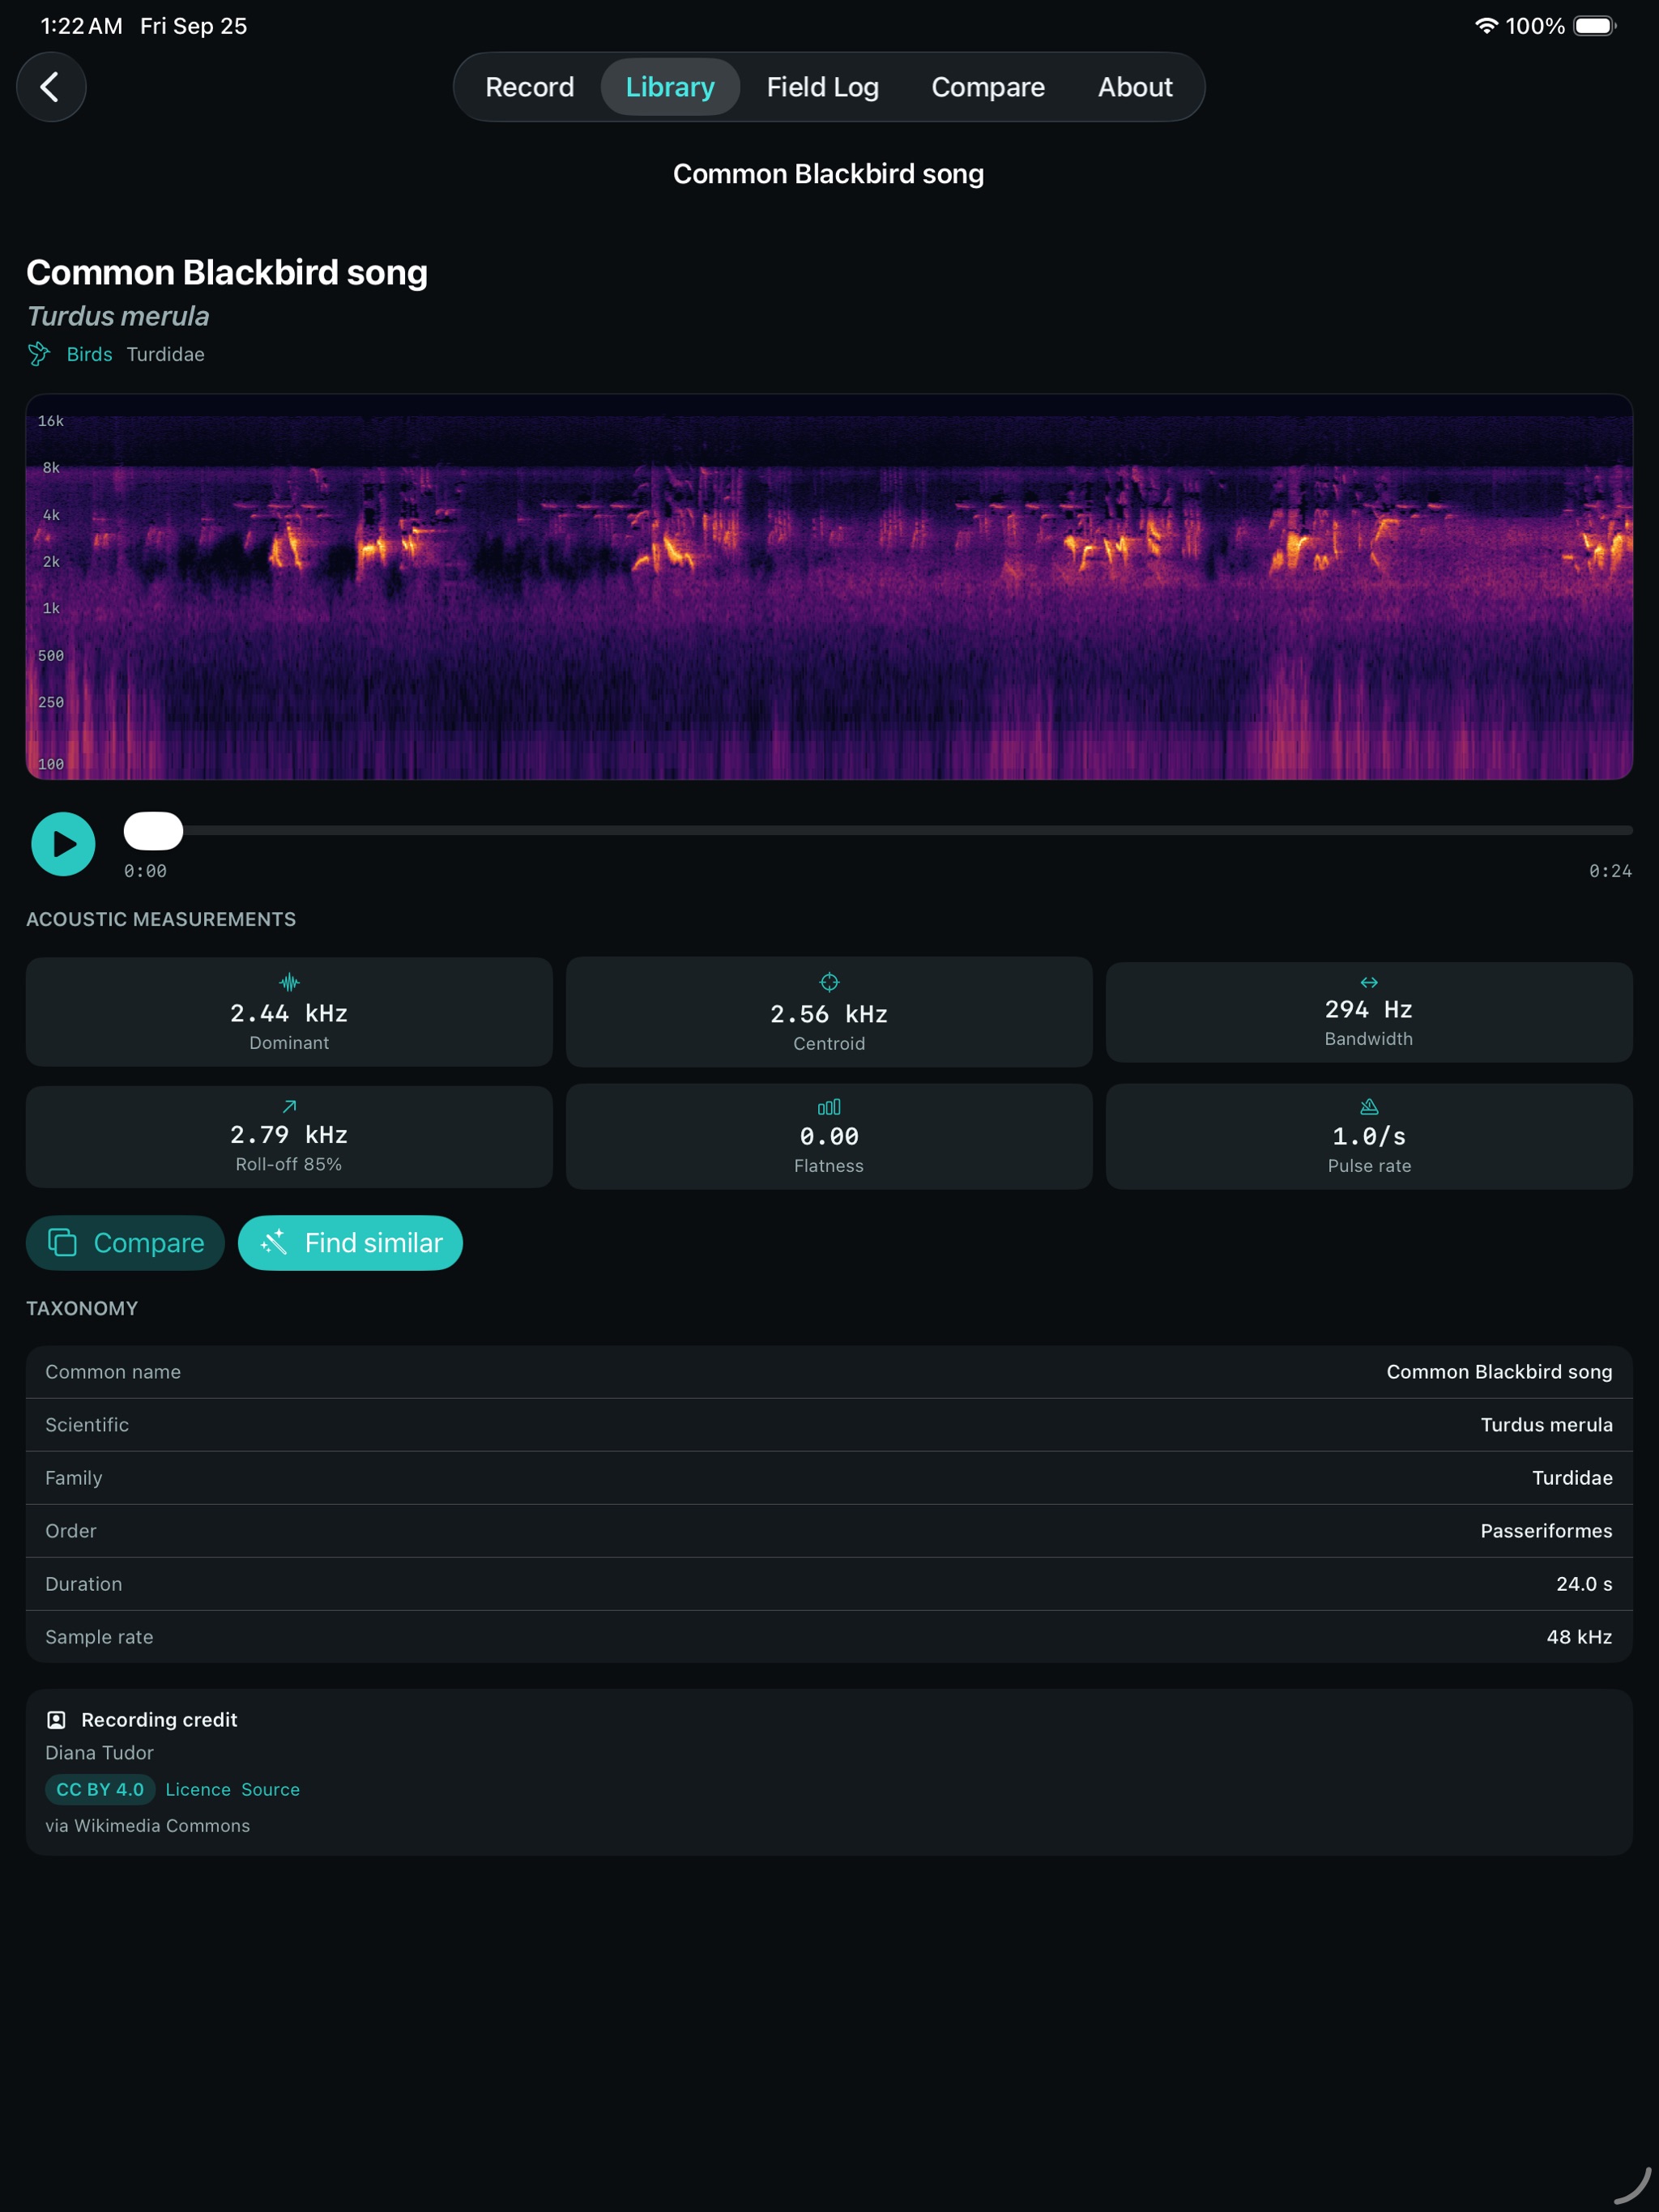
Task: Click the 24.0 s Duration value
Action: [1584, 1584]
